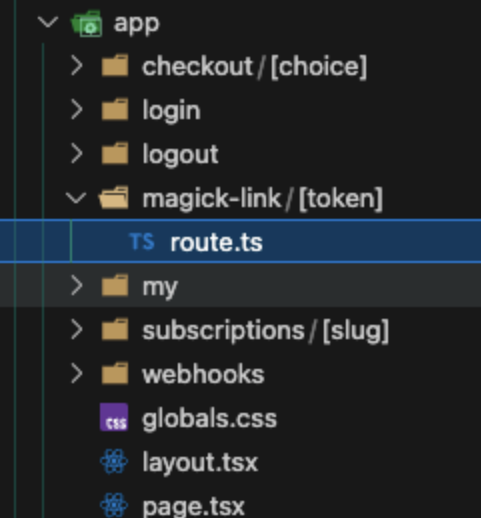This screenshot has width=481, height=518.
Task: Expand the checkout/[choice] folder chevron
Action: pos(77,65)
